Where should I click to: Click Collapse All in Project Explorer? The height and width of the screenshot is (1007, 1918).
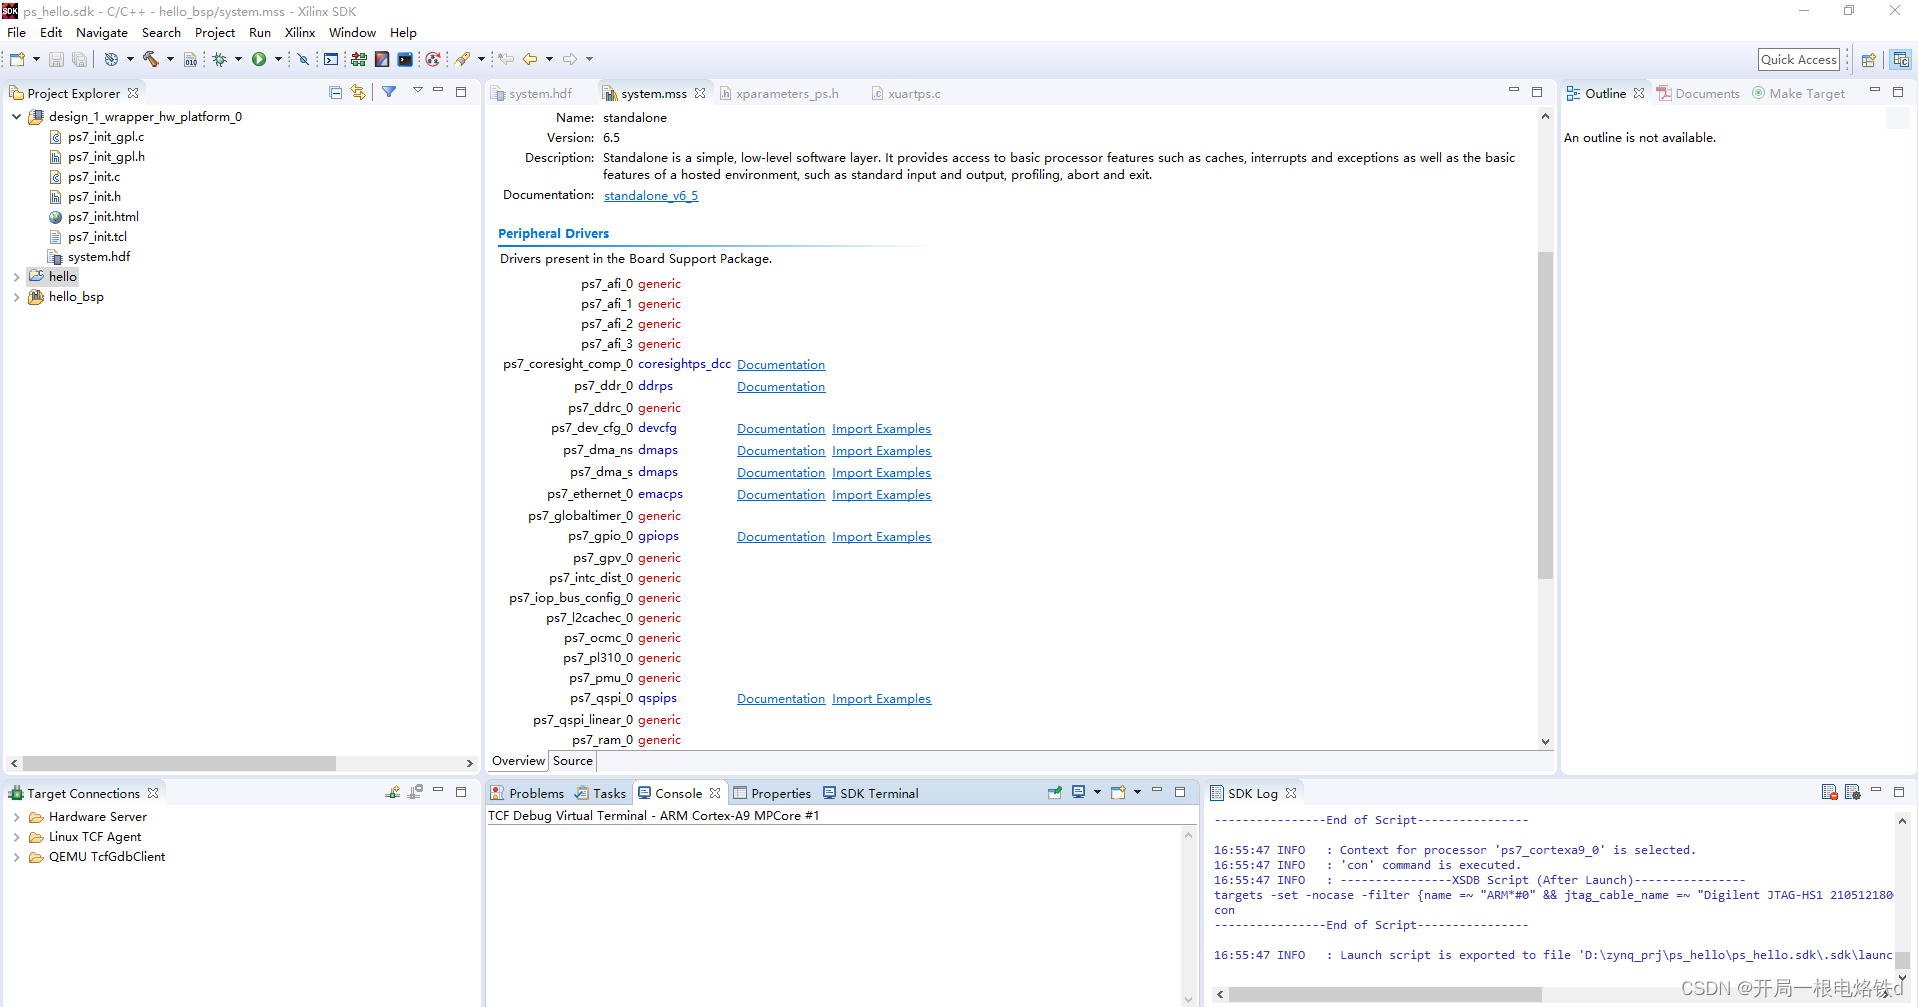[x=335, y=92]
